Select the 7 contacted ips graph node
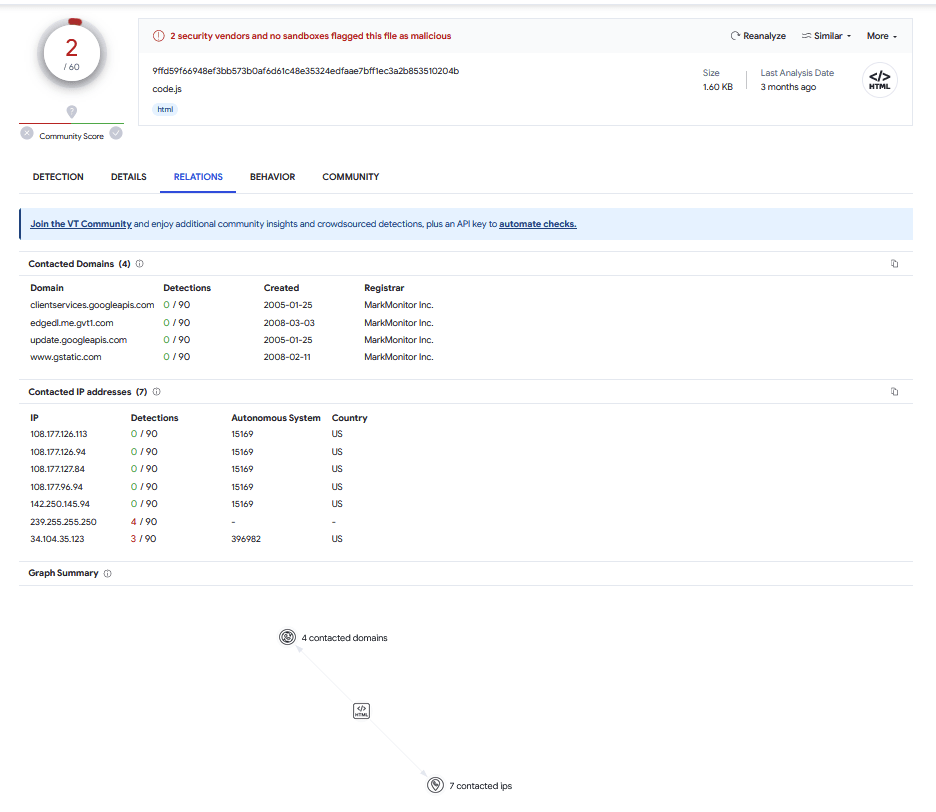The image size is (936, 812). (435, 785)
